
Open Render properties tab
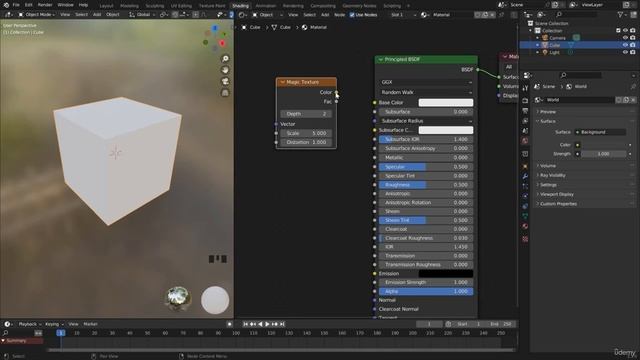tap(525, 100)
